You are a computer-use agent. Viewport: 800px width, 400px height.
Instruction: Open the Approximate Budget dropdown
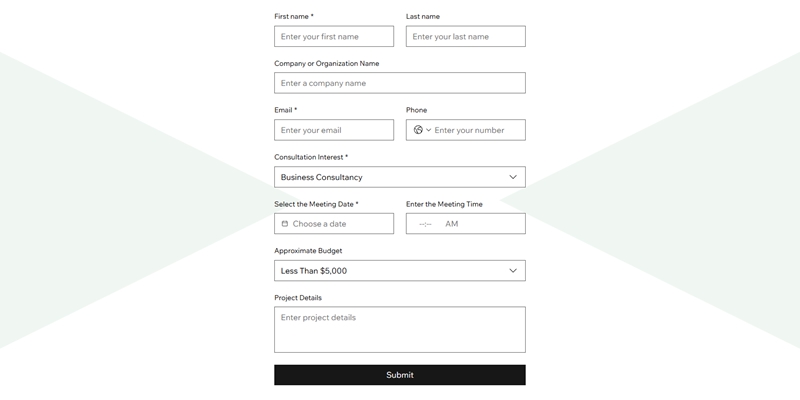(399, 271)
